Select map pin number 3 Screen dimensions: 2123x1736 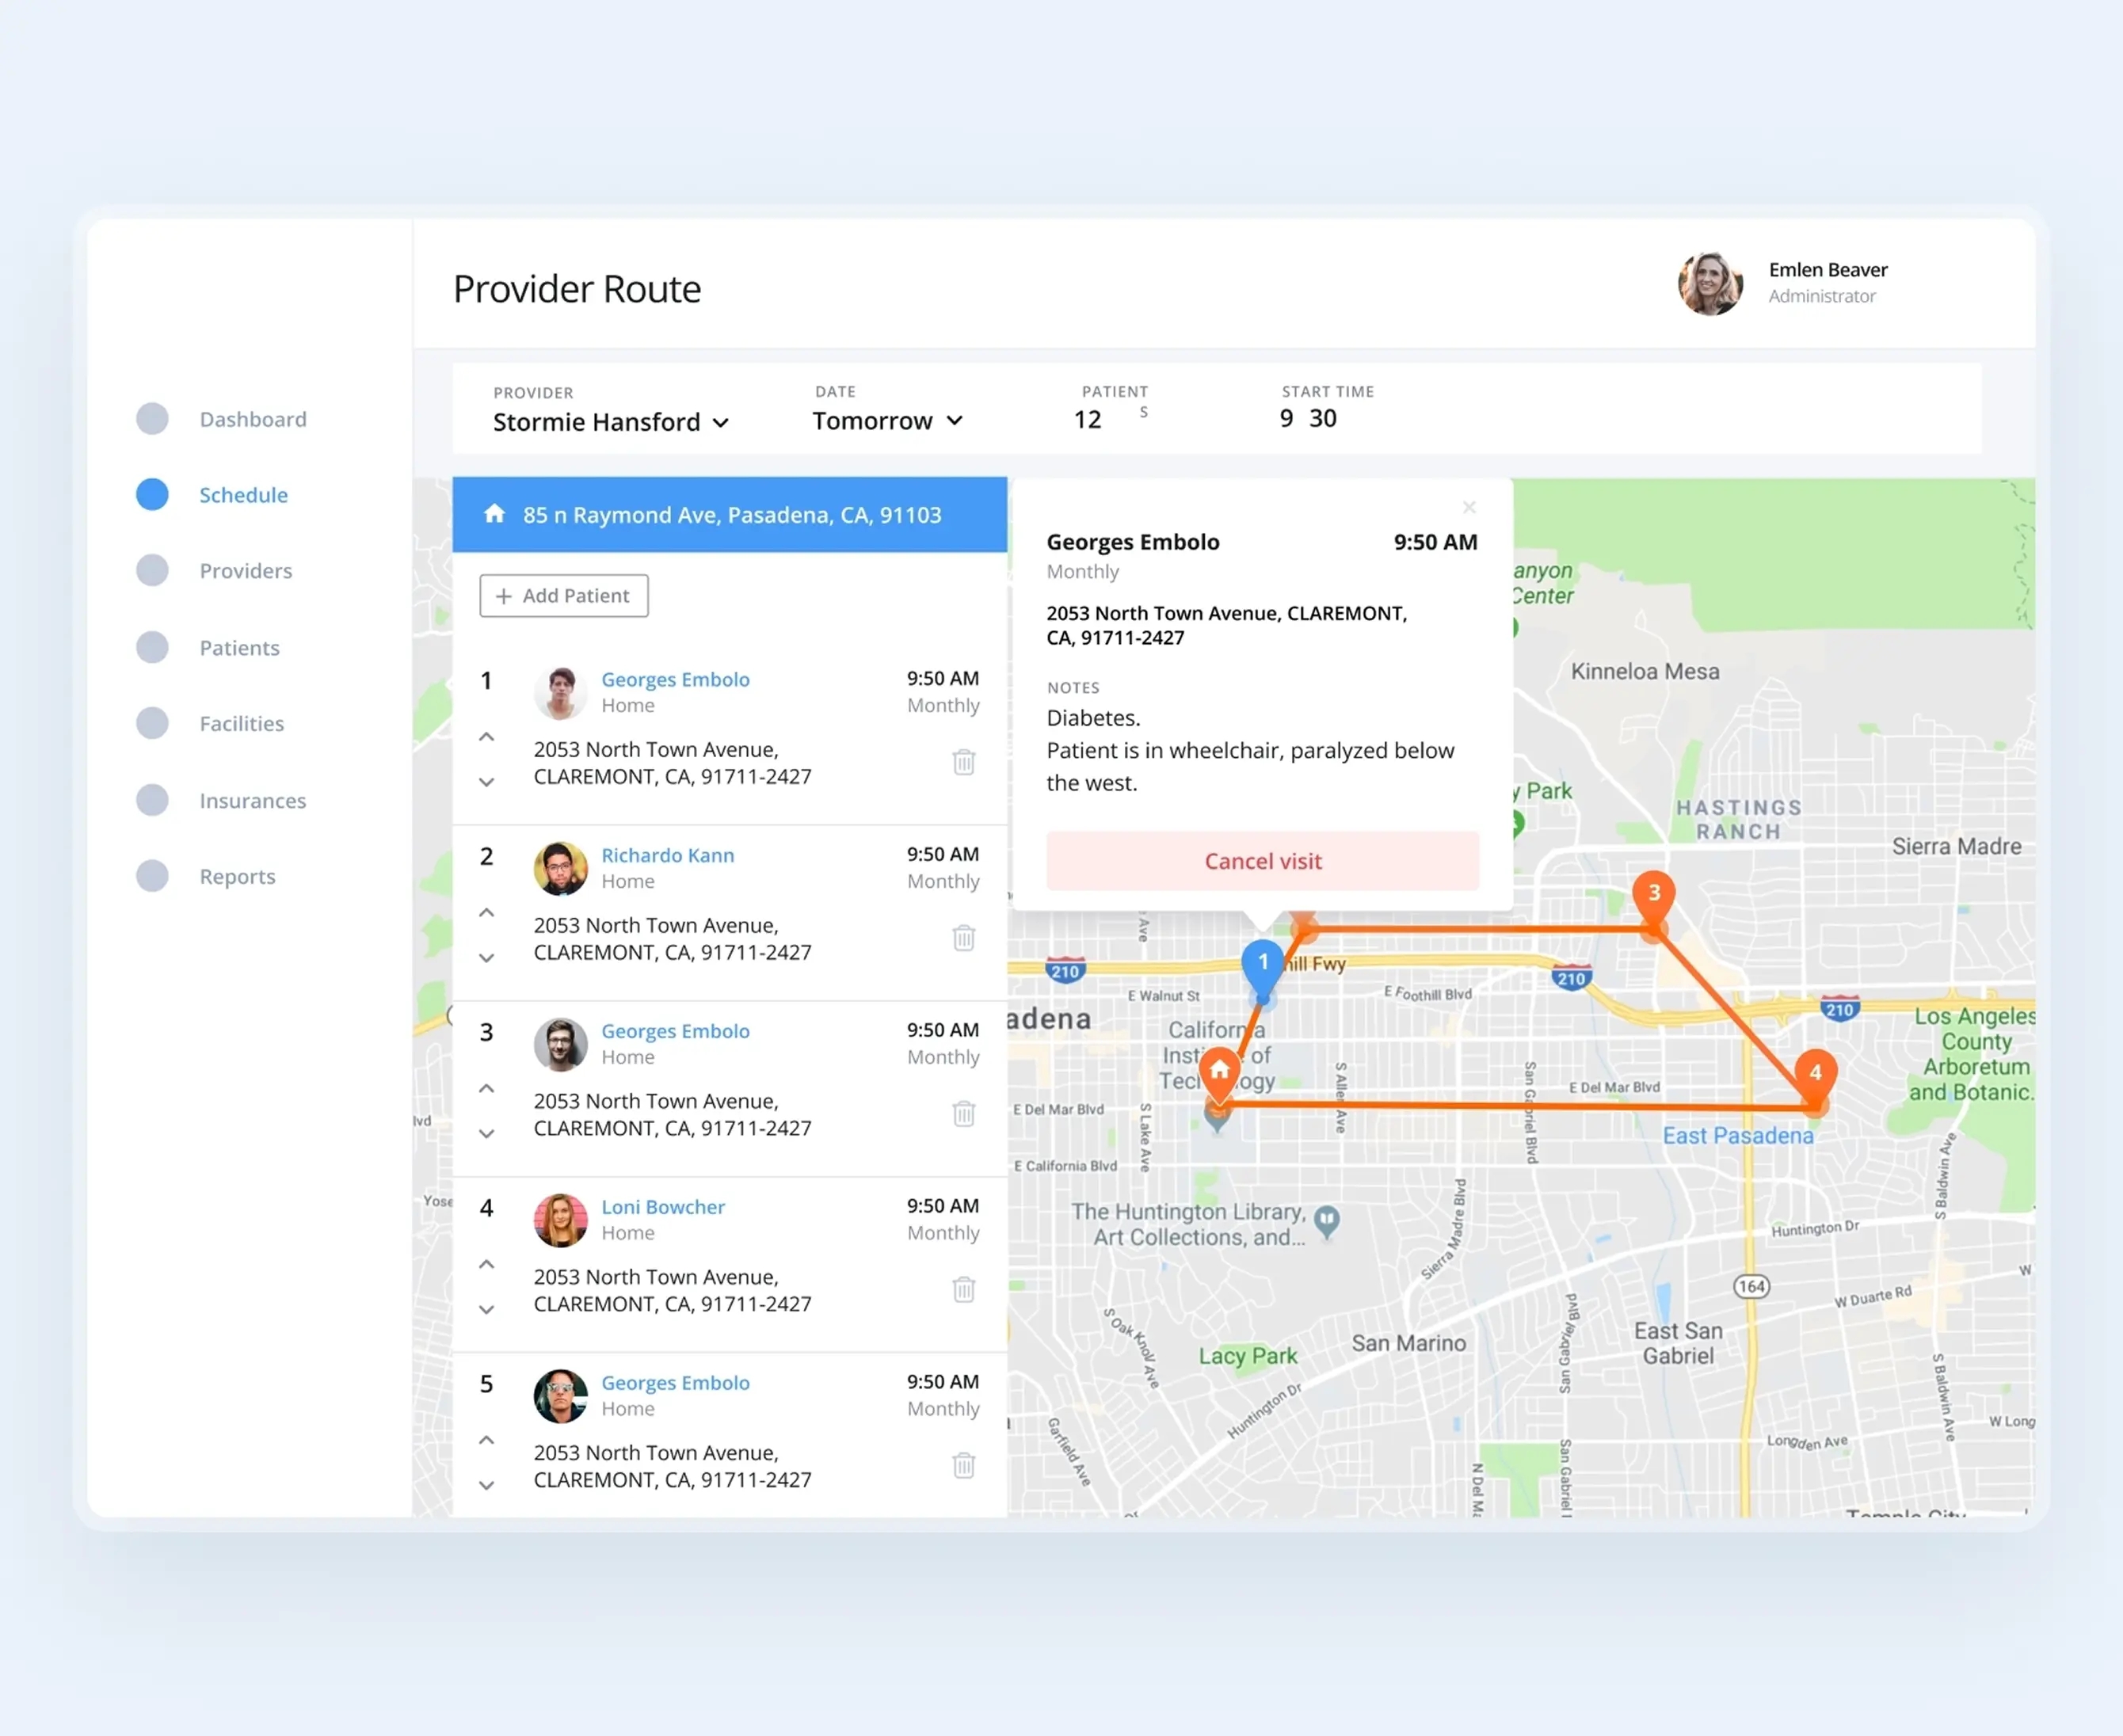[x=1653, y=892]
